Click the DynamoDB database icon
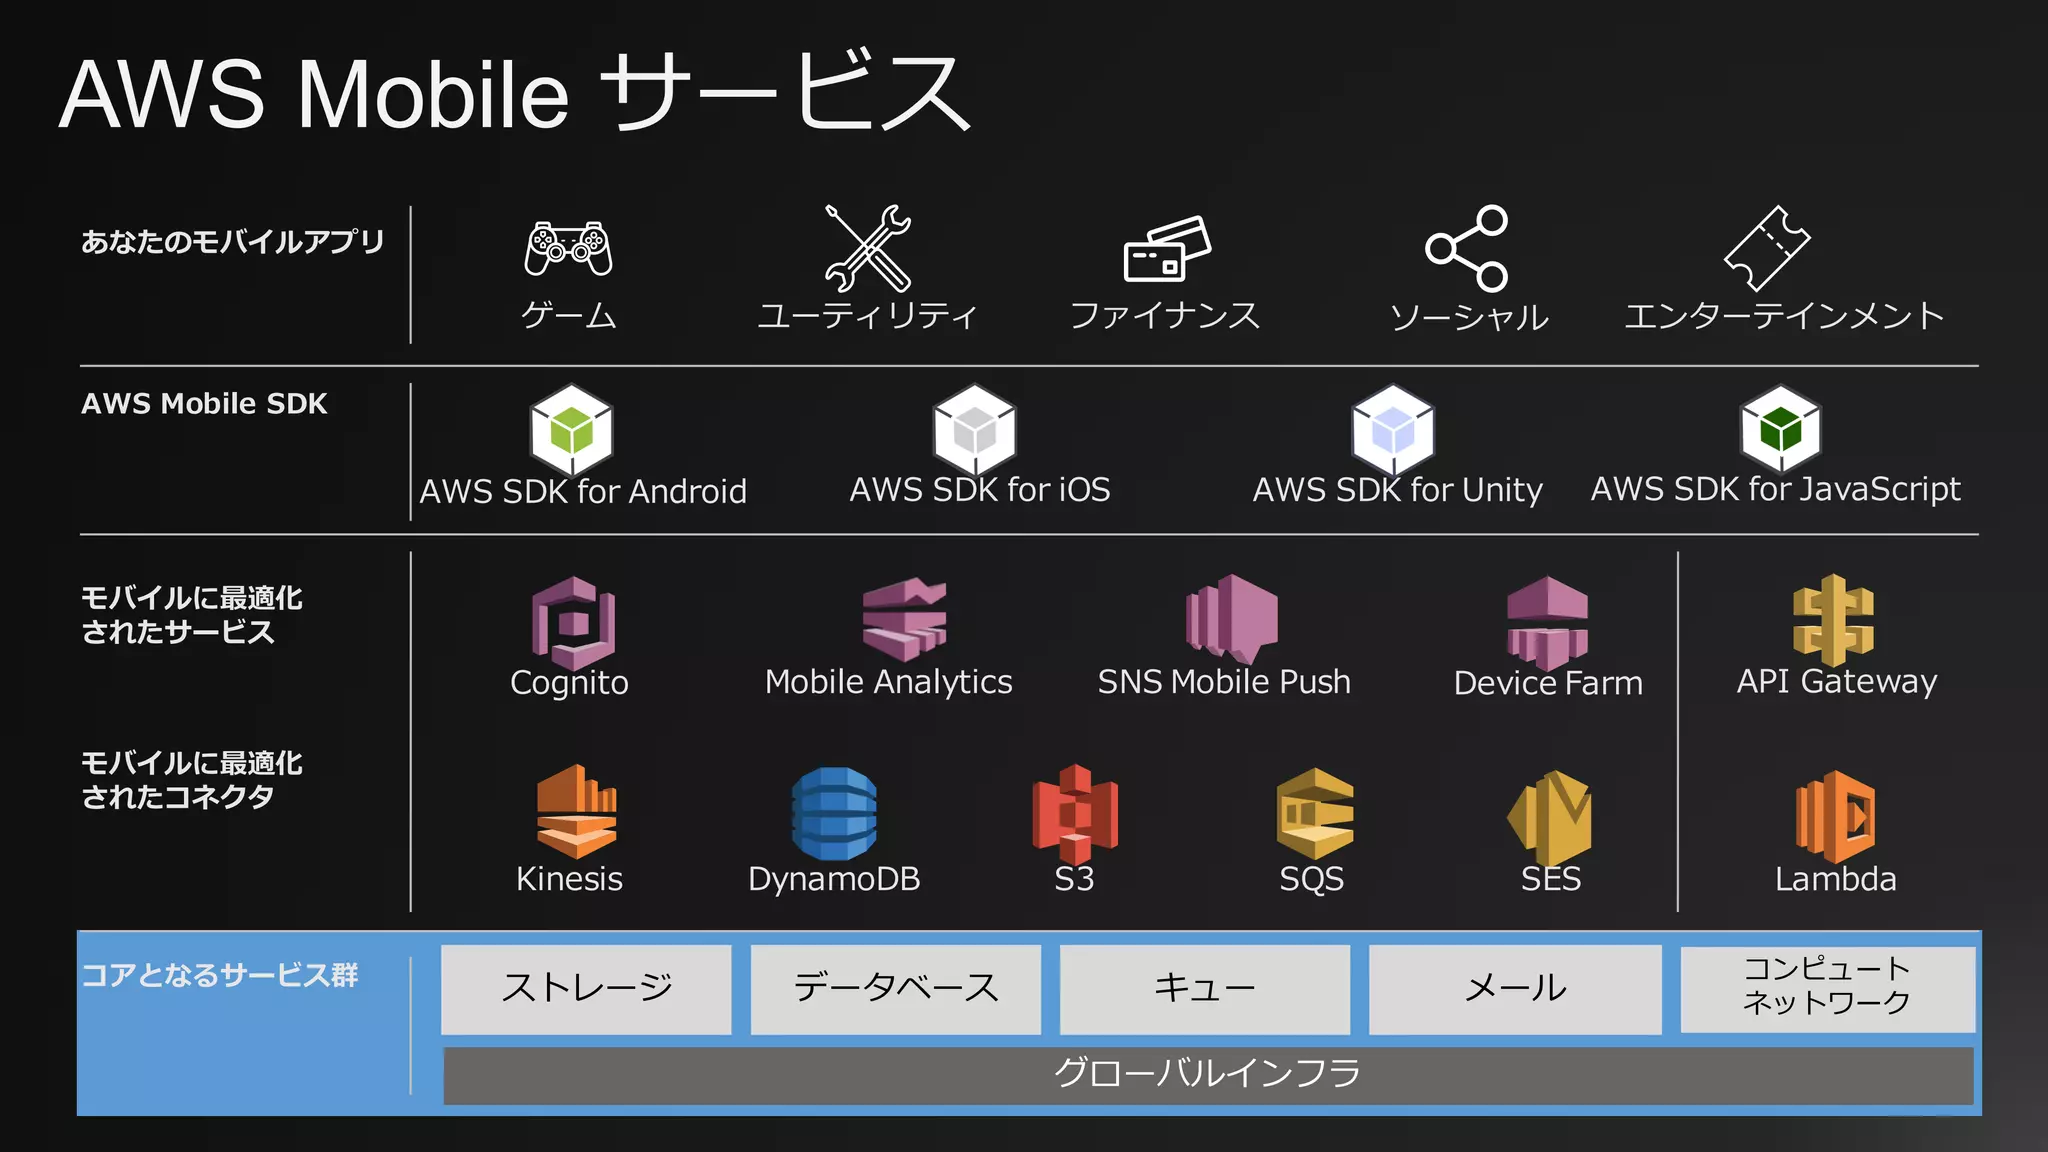2048x1152 pixels. coord(834,814)
